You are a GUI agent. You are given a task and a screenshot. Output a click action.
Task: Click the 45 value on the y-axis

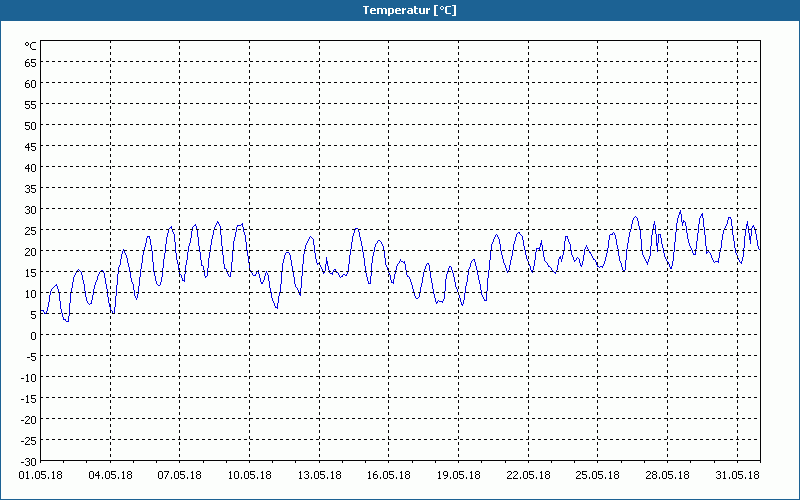coord(31,147)
